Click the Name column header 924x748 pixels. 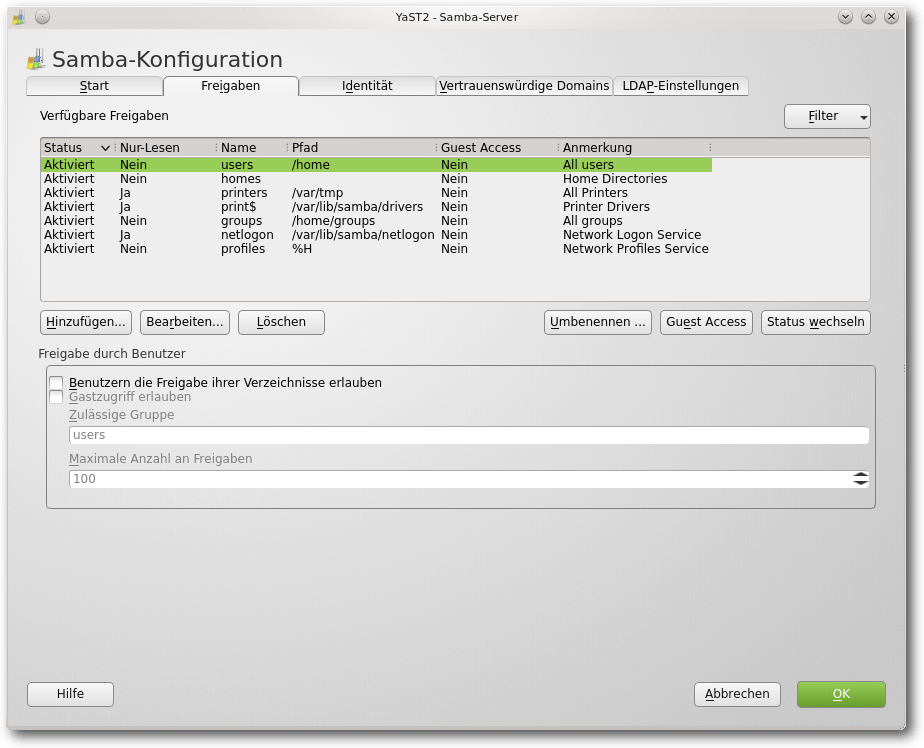click(252, 147)
